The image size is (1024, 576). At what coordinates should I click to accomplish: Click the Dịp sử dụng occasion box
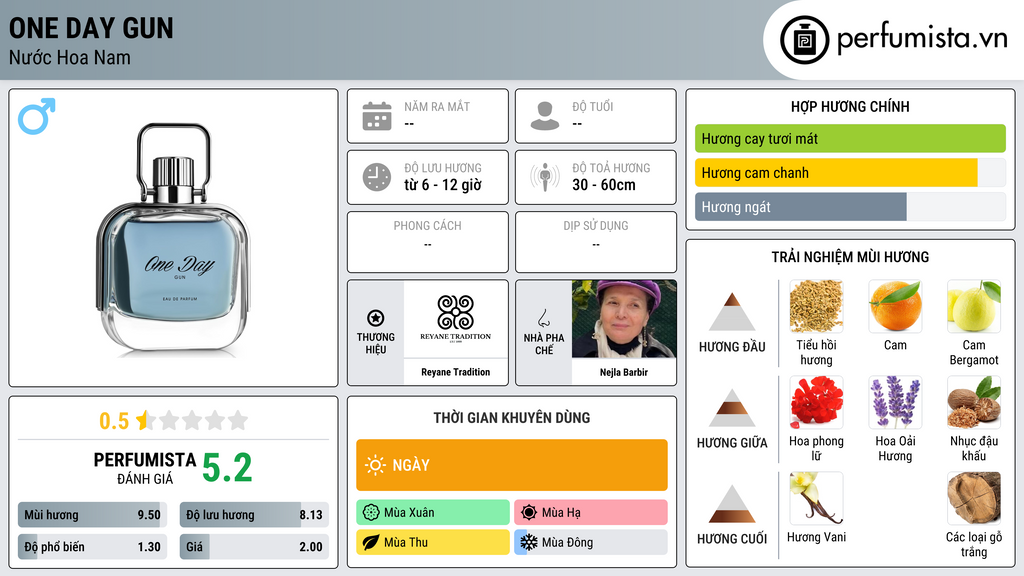(596, 242)
